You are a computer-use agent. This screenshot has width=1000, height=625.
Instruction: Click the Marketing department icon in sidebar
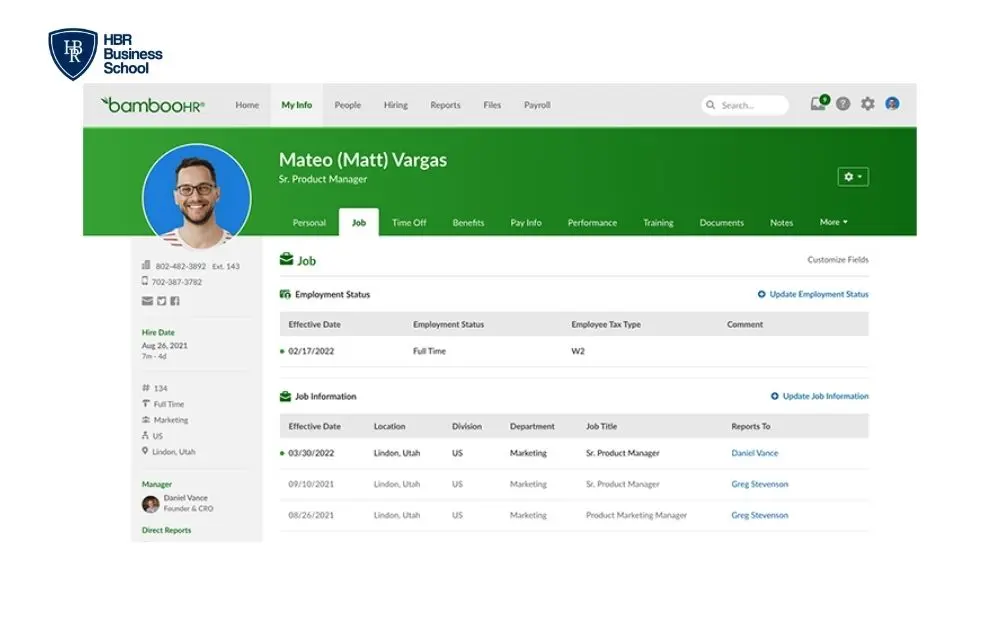(x=145, y=420)
